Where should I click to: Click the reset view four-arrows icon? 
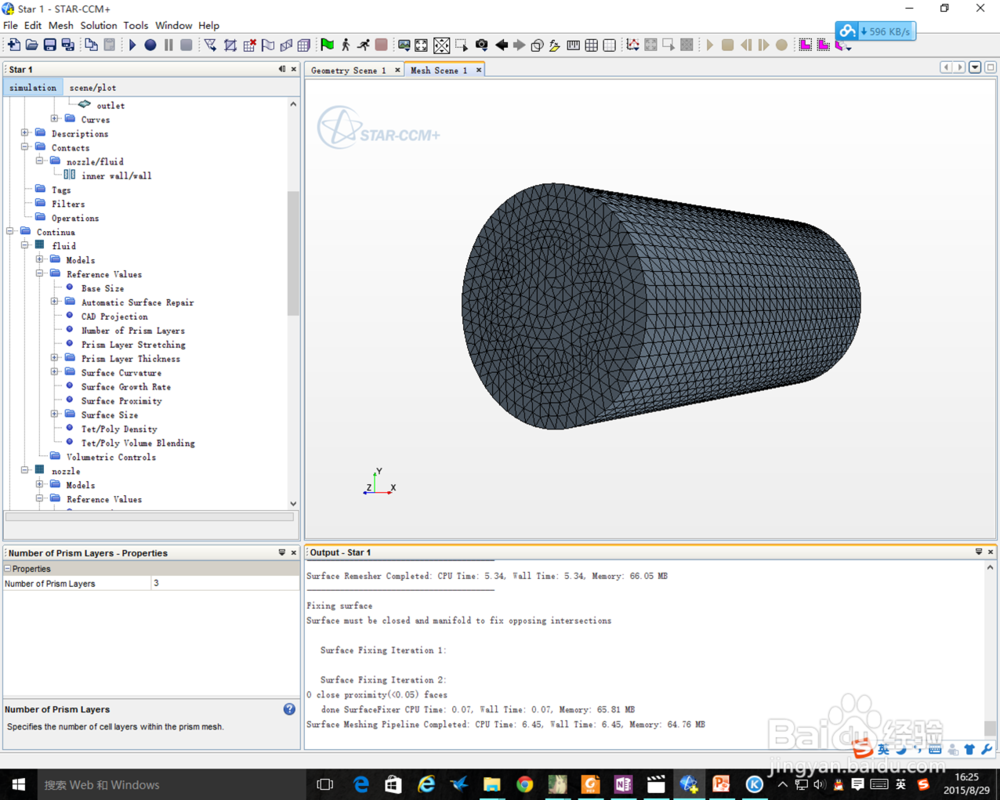click(x=421, y=45)
